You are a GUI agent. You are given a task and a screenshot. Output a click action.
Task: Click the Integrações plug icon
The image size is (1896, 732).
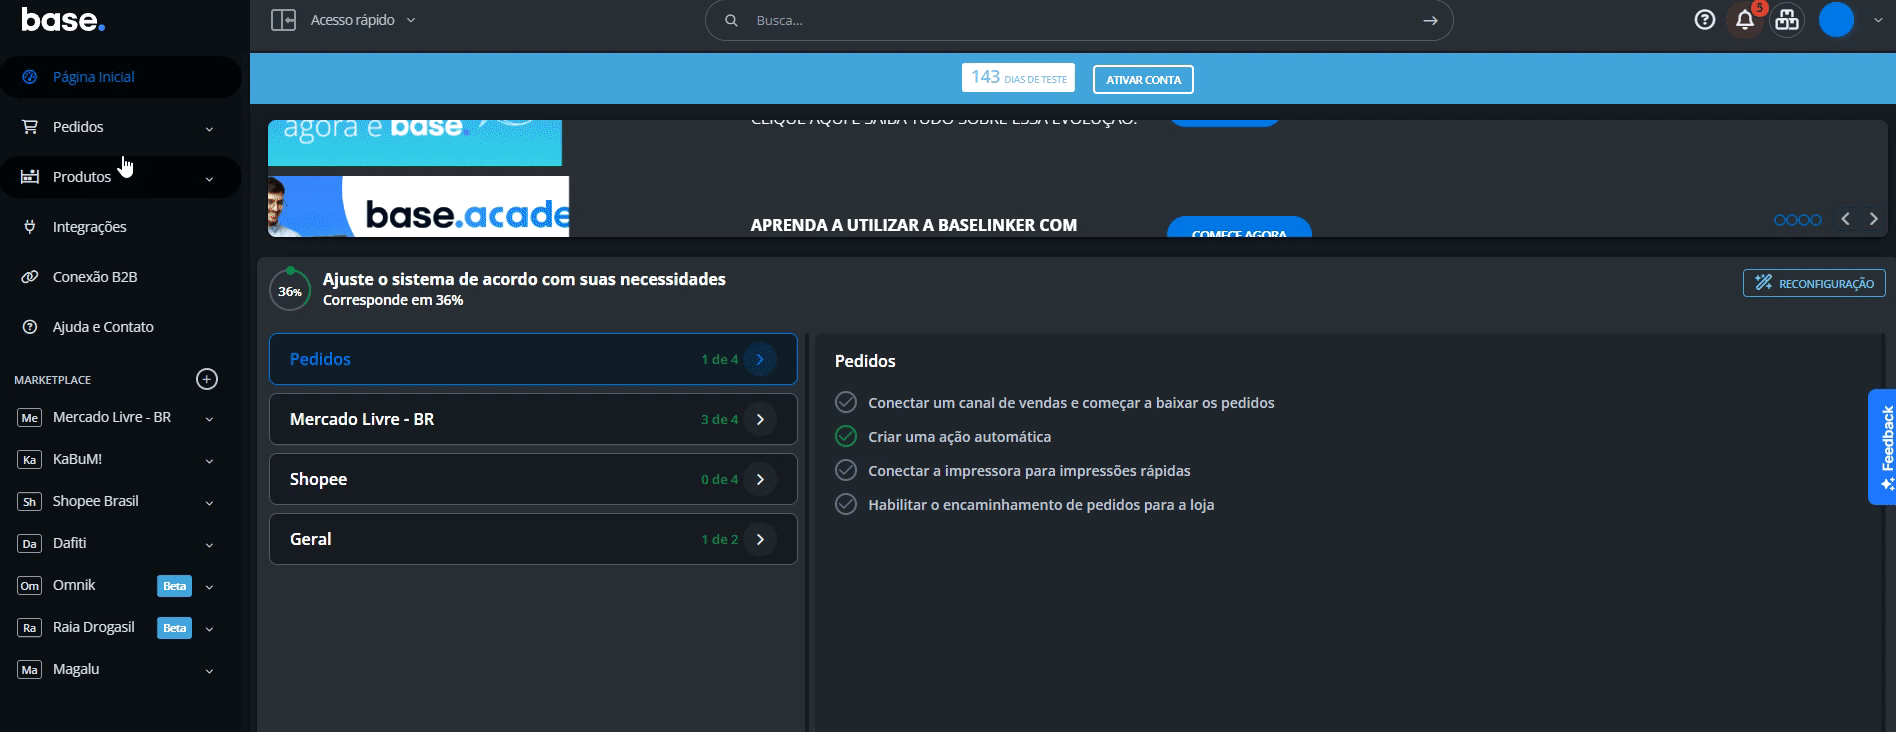click(x=30, y=227)
